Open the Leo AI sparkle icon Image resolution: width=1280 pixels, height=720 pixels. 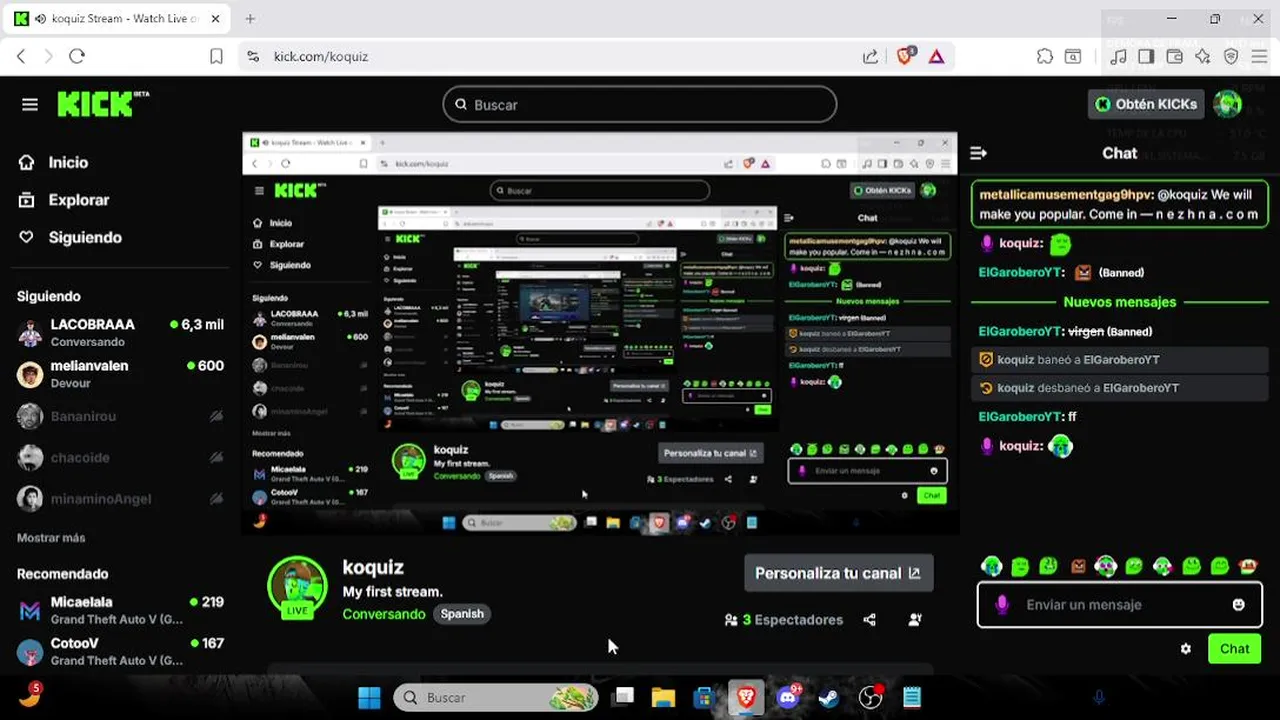point(1203,57)
